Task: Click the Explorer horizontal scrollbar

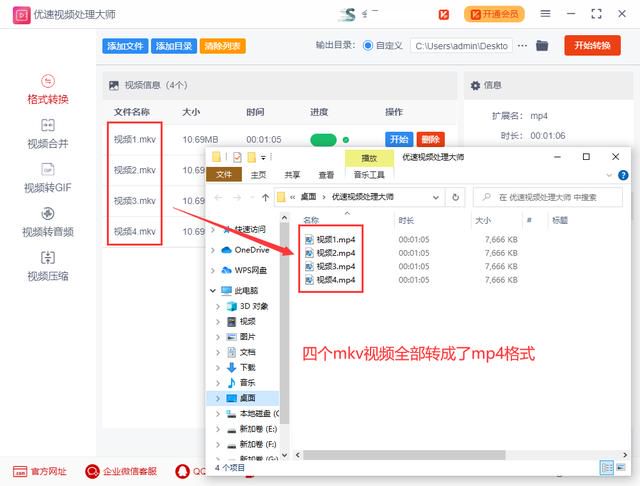Action: pos(404,455)
